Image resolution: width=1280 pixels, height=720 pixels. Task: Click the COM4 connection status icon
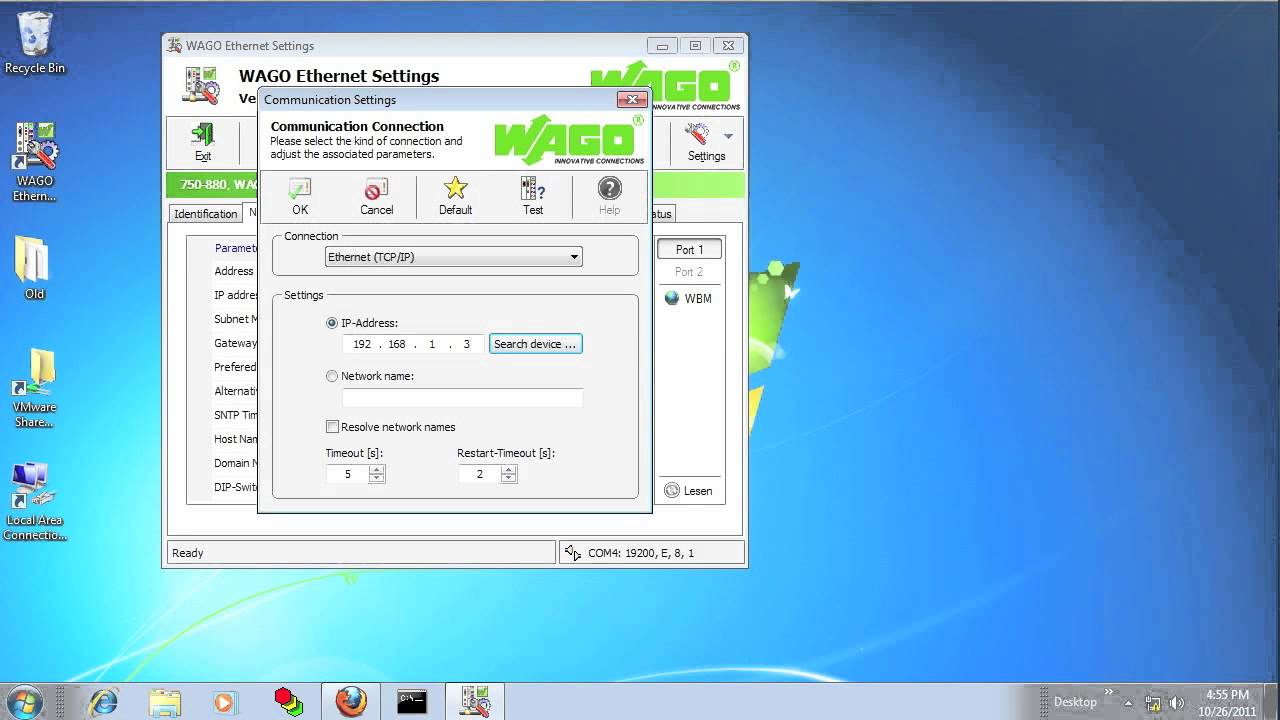click(572, 553)
